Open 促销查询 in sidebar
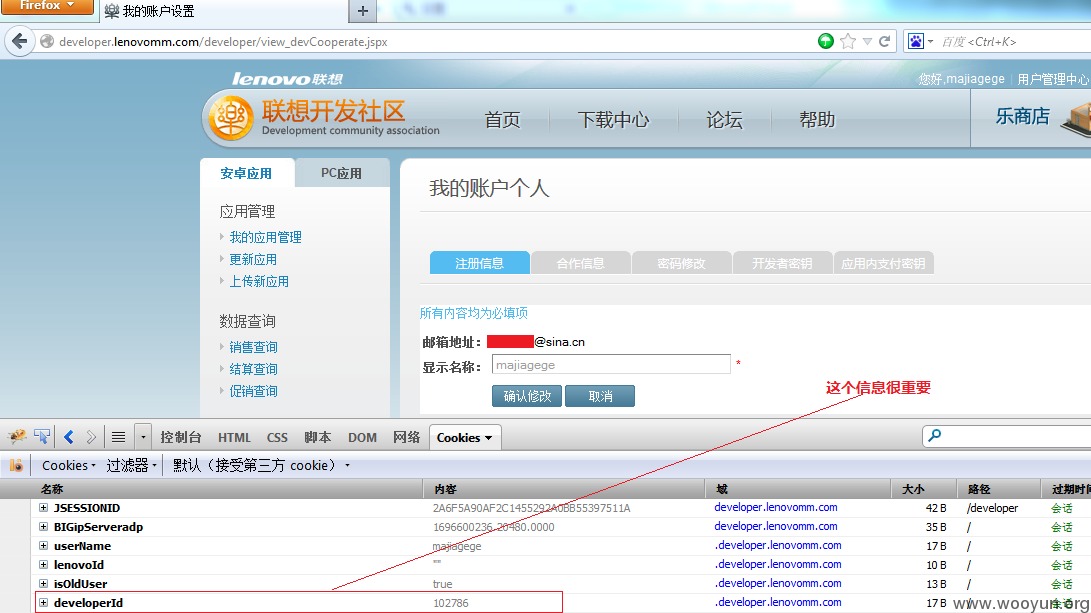Image resolution: width=1091 pixels, height=613 pixels. (253, 392)
